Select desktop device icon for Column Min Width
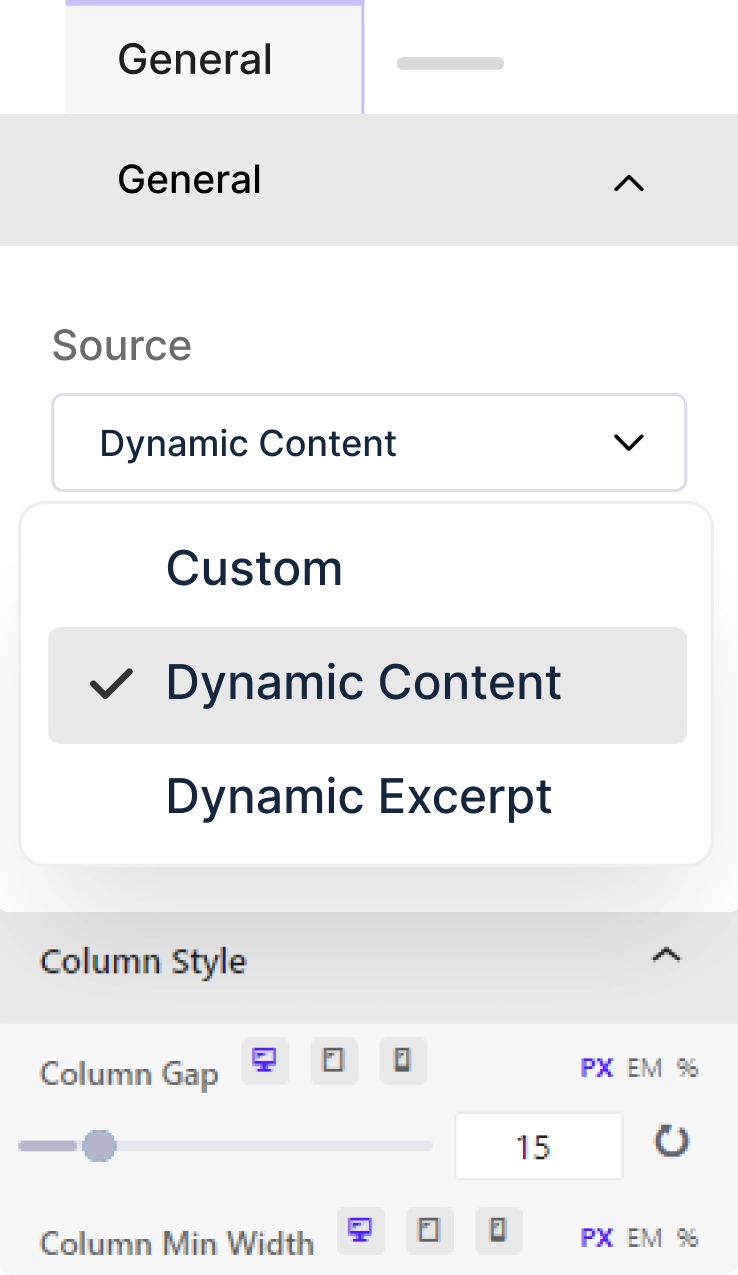The width and height of the screenshot is (738, 1275). point(361,1229)
